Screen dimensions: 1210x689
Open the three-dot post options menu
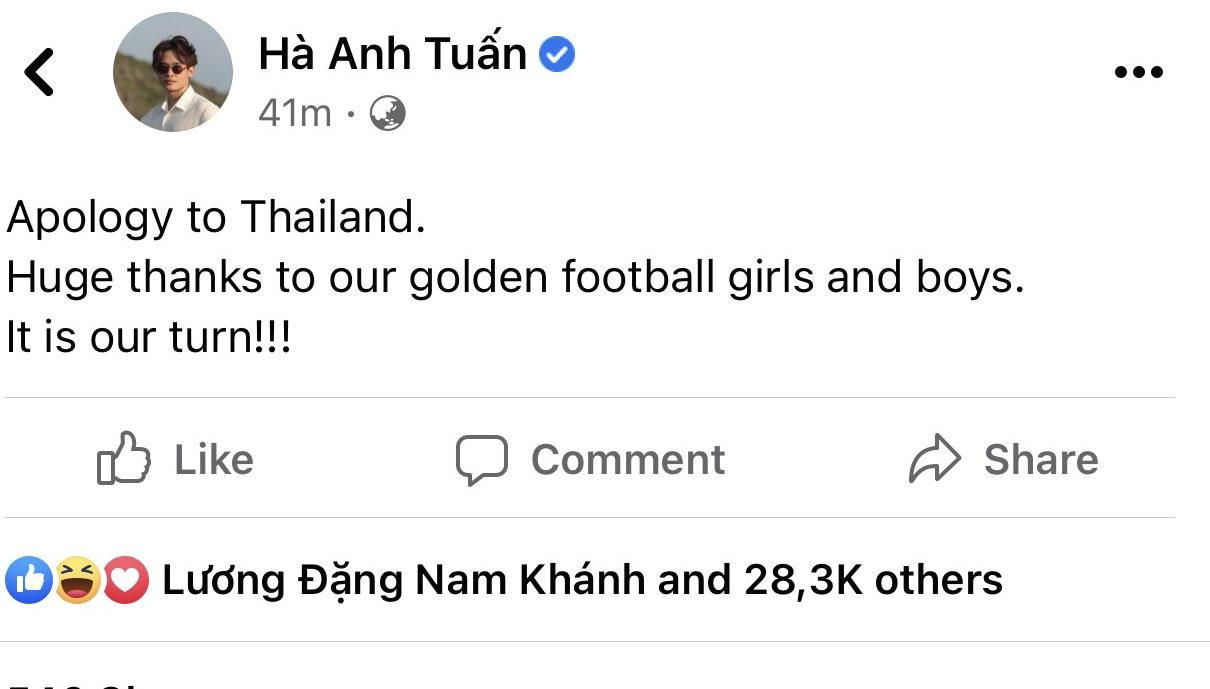pos(1140,70)
